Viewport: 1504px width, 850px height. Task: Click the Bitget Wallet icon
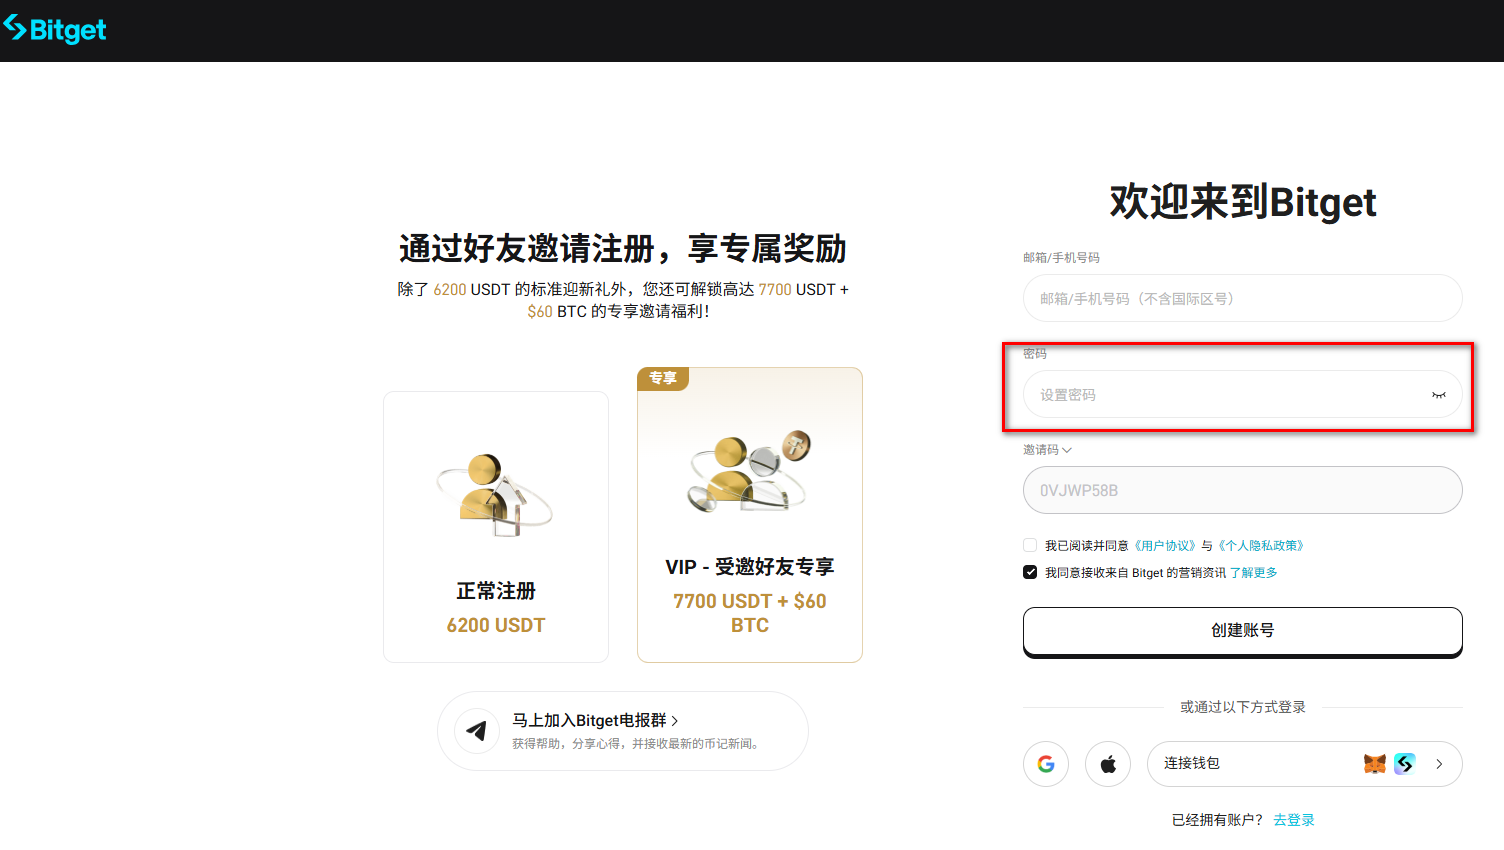click(x=1405, y=764)
